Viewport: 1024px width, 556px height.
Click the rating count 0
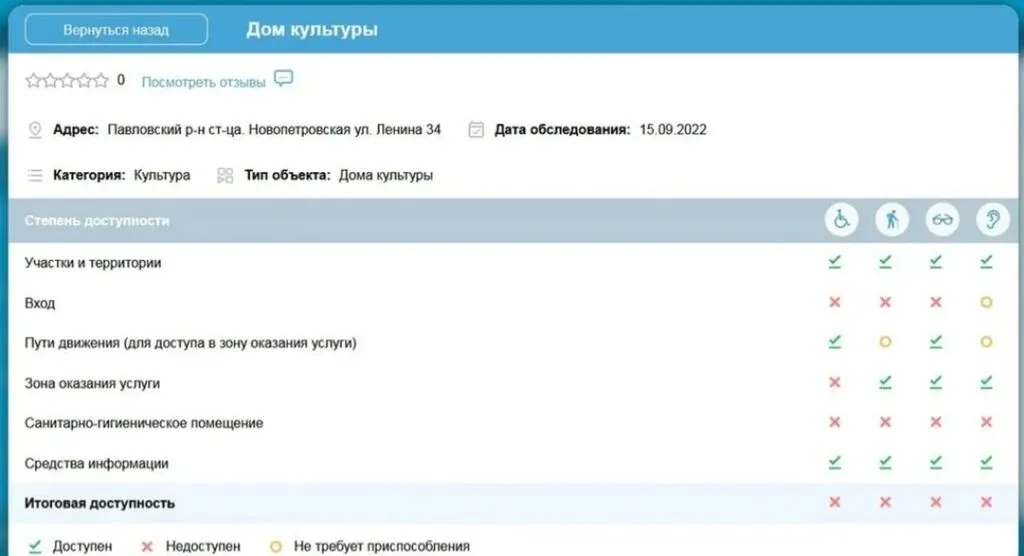pos(121,80)
